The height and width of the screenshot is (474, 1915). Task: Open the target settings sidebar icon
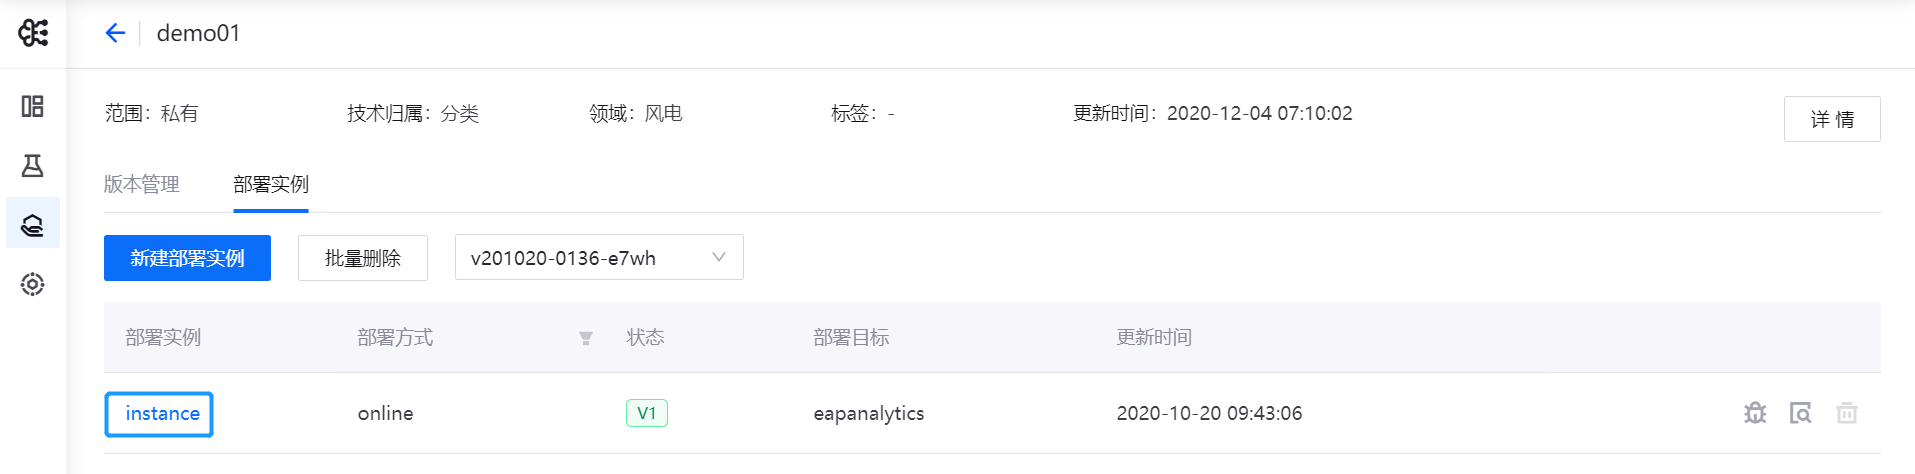point(33,284)
